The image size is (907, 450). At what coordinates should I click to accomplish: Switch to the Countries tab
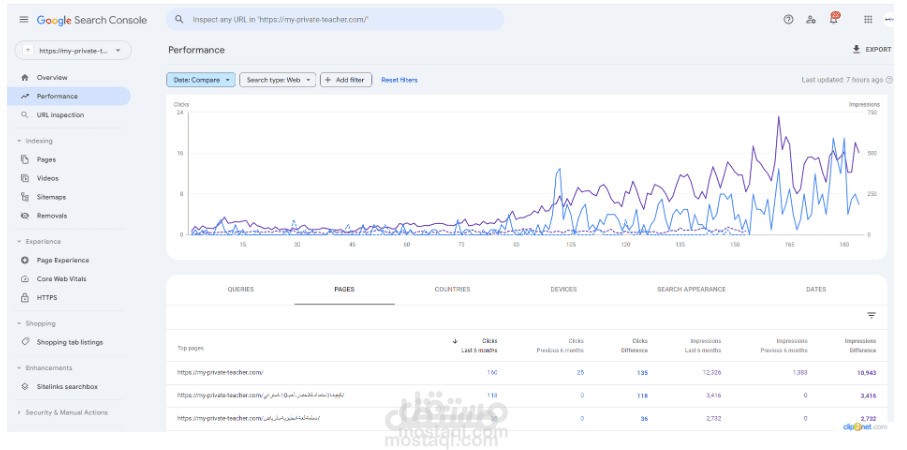pyautogui.click(x=452, y=289)
